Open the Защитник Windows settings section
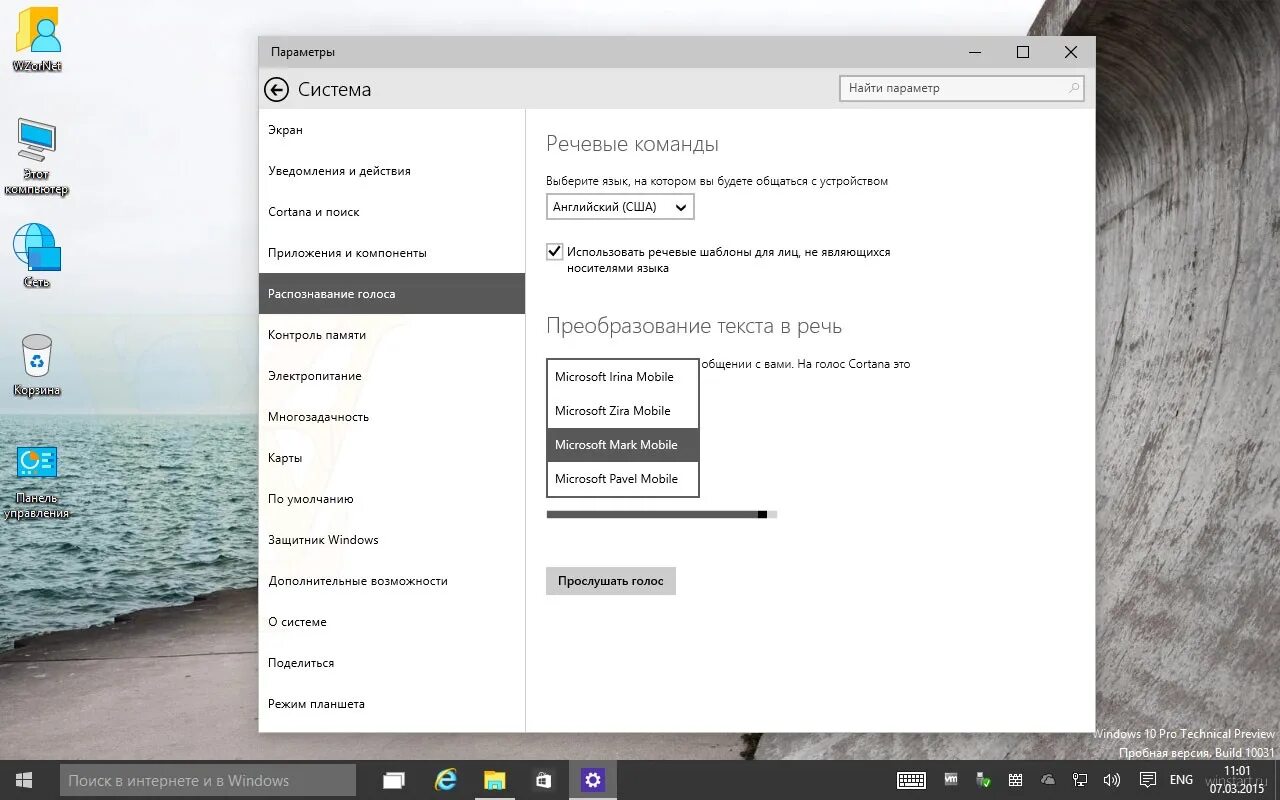The image size is (1280, 800). point(323,540)
